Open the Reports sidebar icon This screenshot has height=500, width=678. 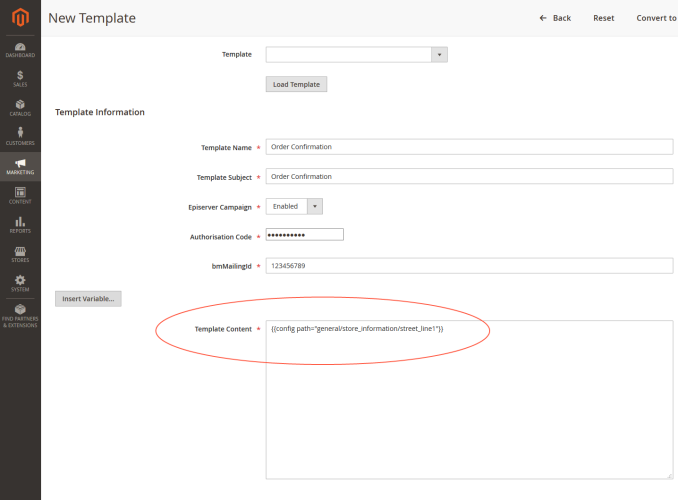tap(20, 224)
